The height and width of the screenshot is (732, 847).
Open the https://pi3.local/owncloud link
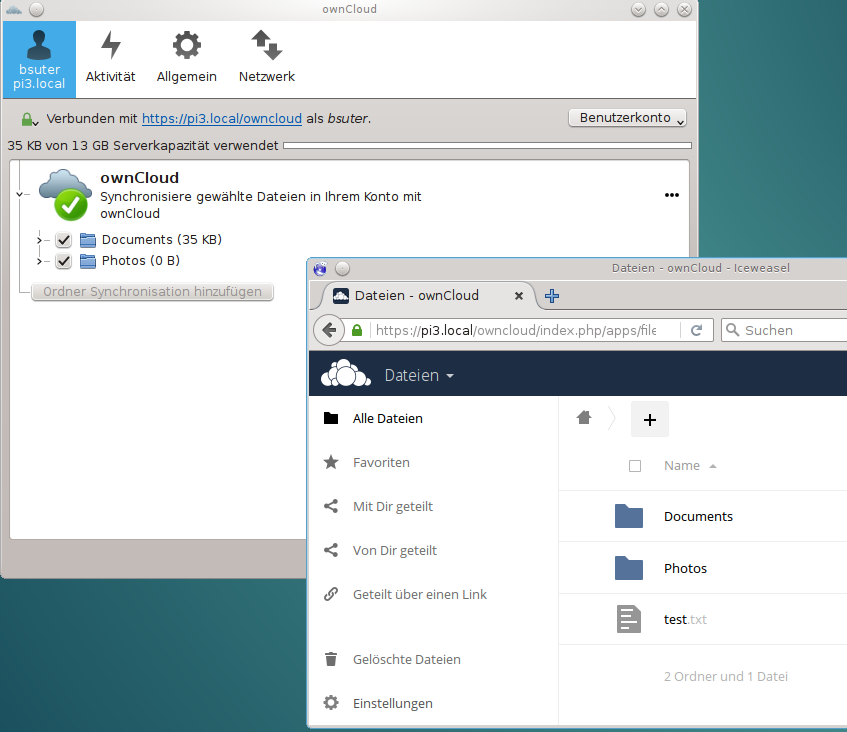(x=221, y=118)
